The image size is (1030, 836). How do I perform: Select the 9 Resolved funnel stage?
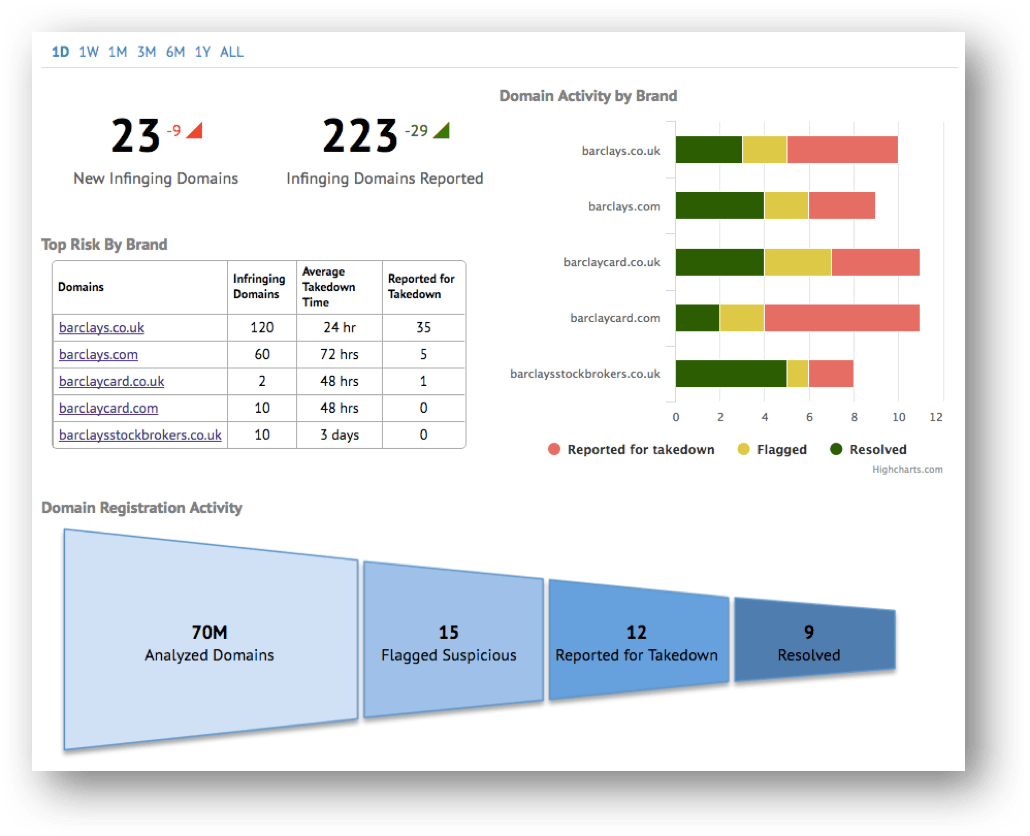(815, 640)
